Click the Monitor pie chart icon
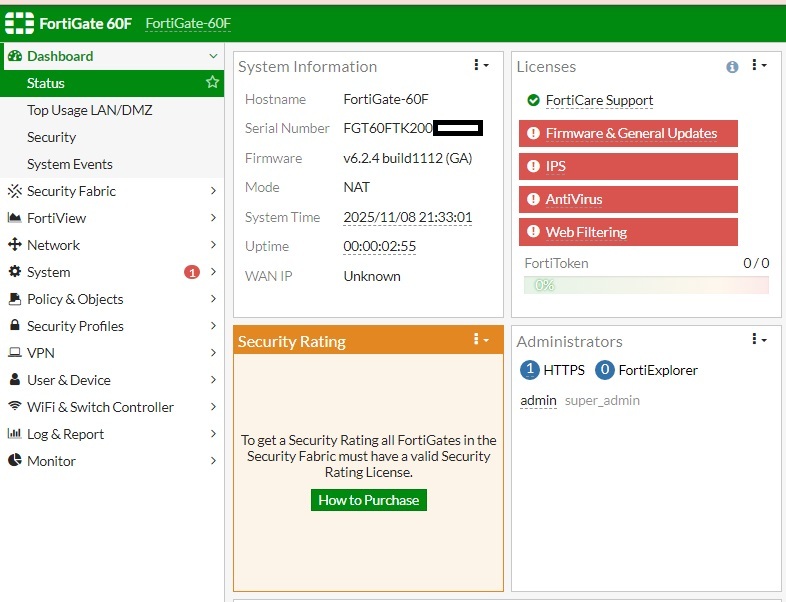The image size is (786, 602). 15,461
